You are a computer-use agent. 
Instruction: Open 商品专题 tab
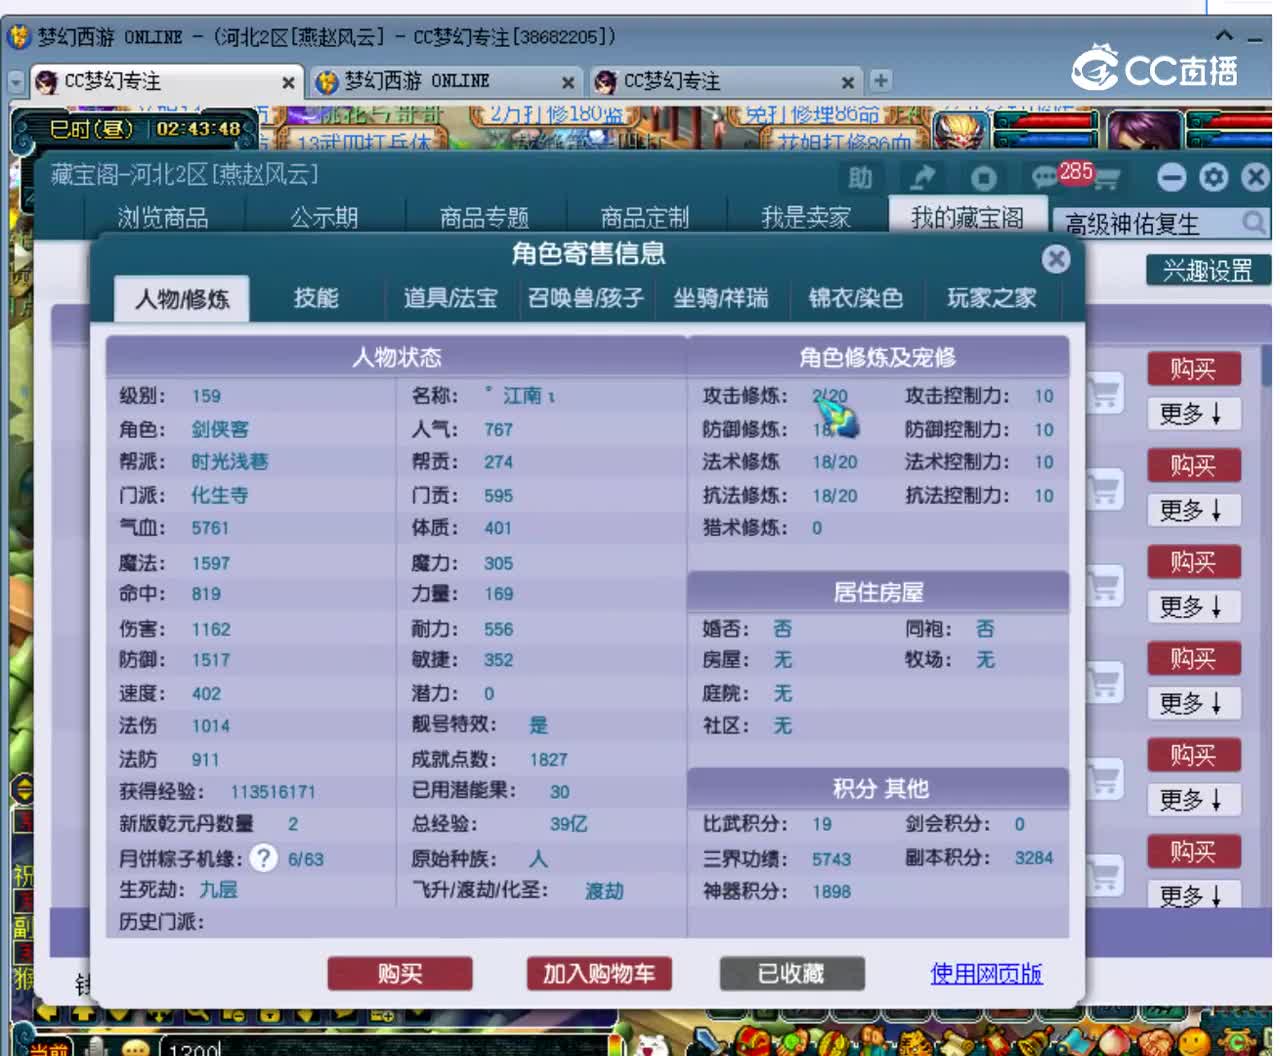tap(484, 217)
